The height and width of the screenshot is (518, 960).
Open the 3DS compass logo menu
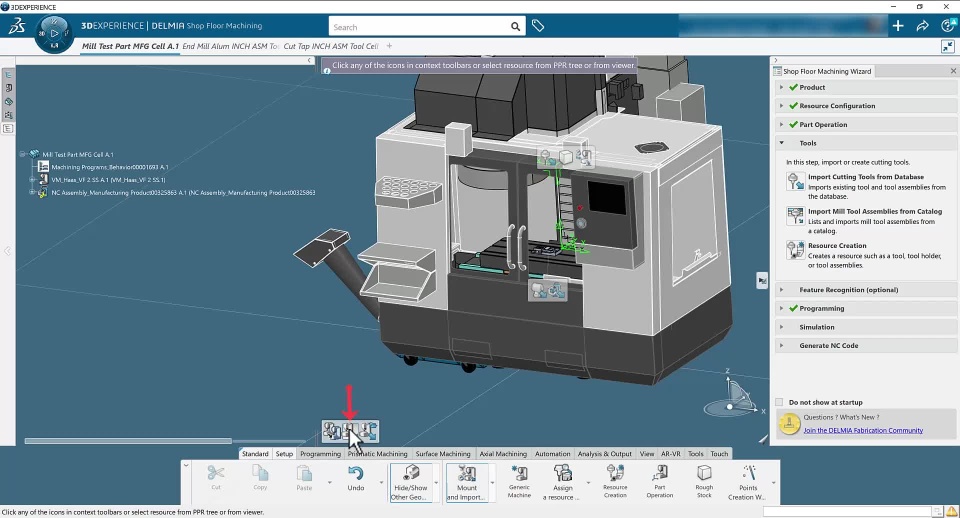click(x=17, y=26)
